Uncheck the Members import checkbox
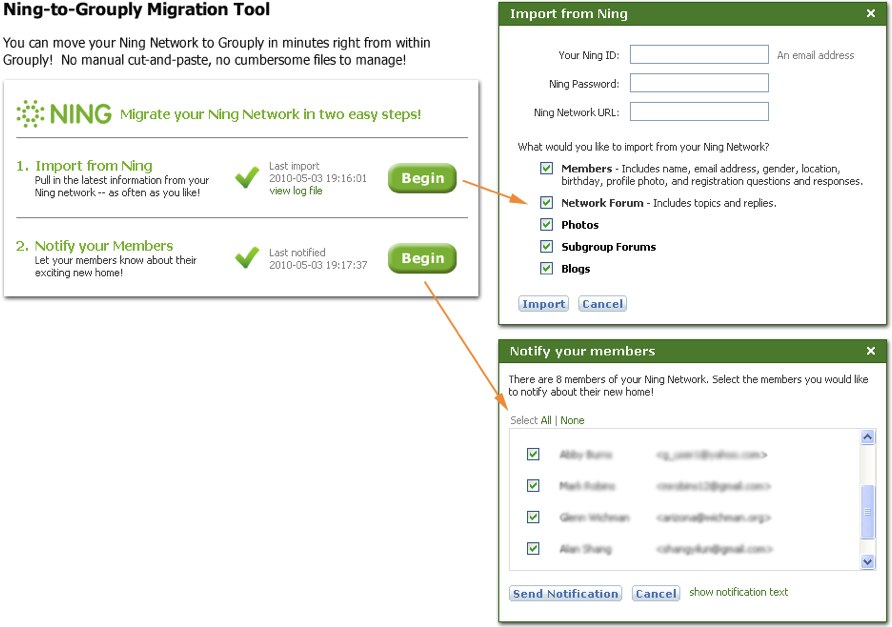The image size is (892, 627). pyautogui.click(x=546, y=168)
